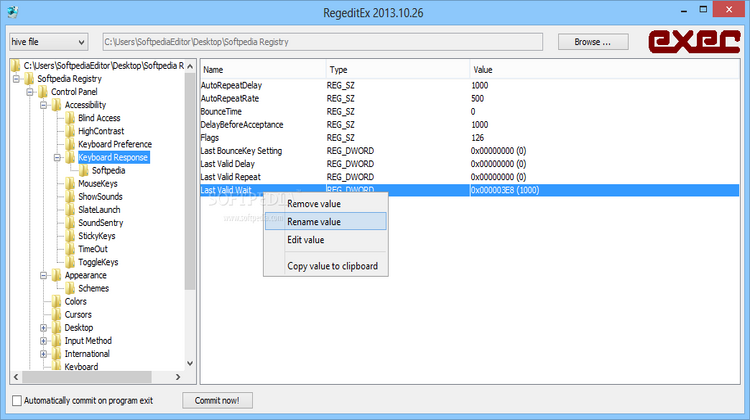
Task: Click the tree scroll right arrow
Action: click(x=178, y=377)
